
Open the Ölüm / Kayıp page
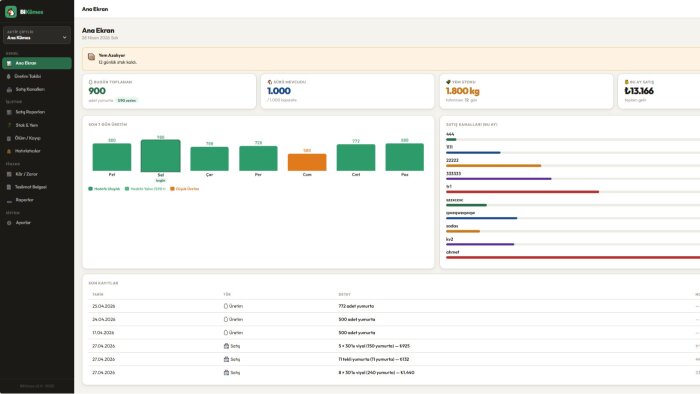tap(37, 138)
